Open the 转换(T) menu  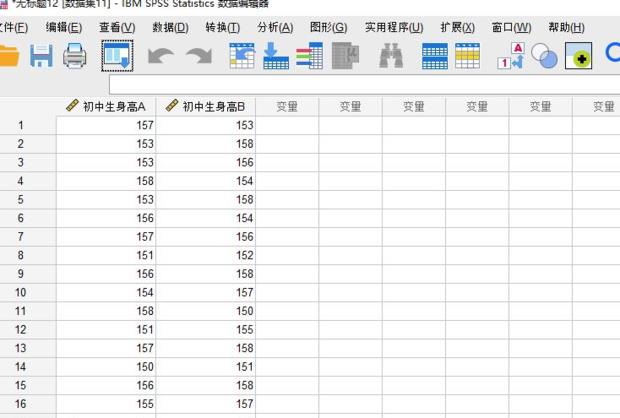222,27
